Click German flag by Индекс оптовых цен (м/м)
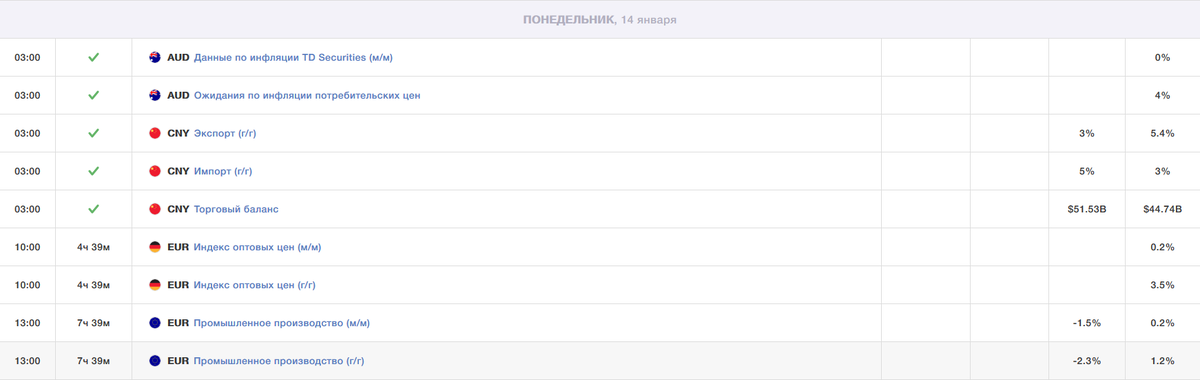 point(154,247)
